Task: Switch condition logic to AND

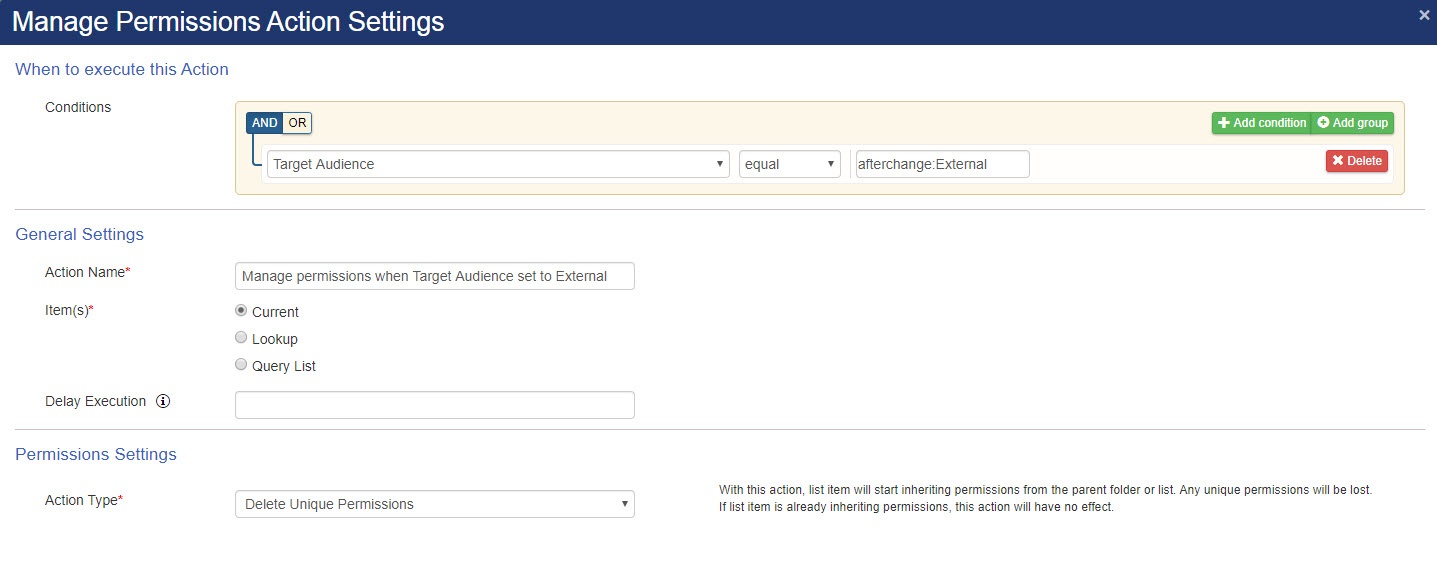Action: pyautogui.click(x=265, y=123)
